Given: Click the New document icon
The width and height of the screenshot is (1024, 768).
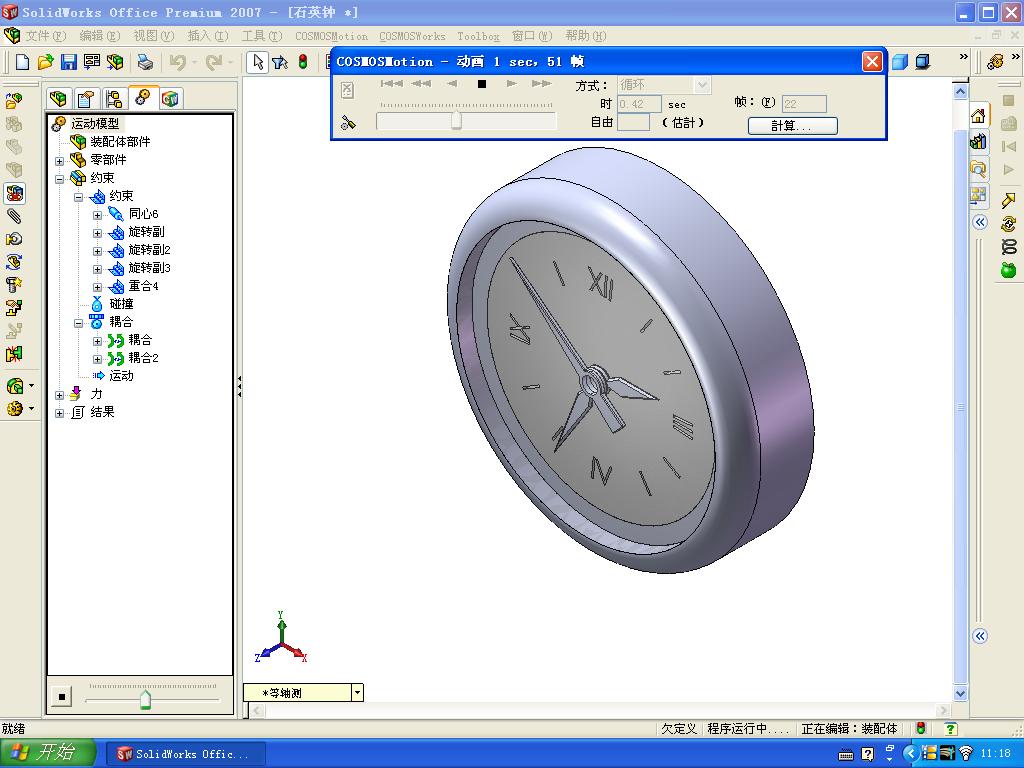Looking at the screenshot, I should click(x=22, y=62).
